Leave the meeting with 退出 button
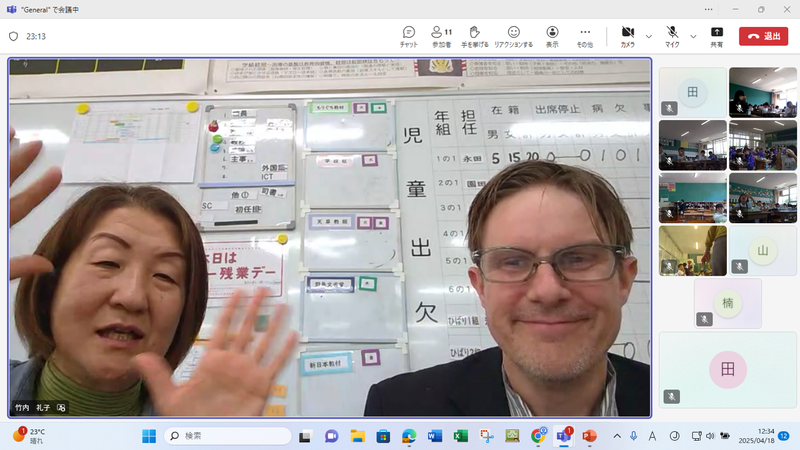This screenshot has height=450, width=800. pos(763,36)
